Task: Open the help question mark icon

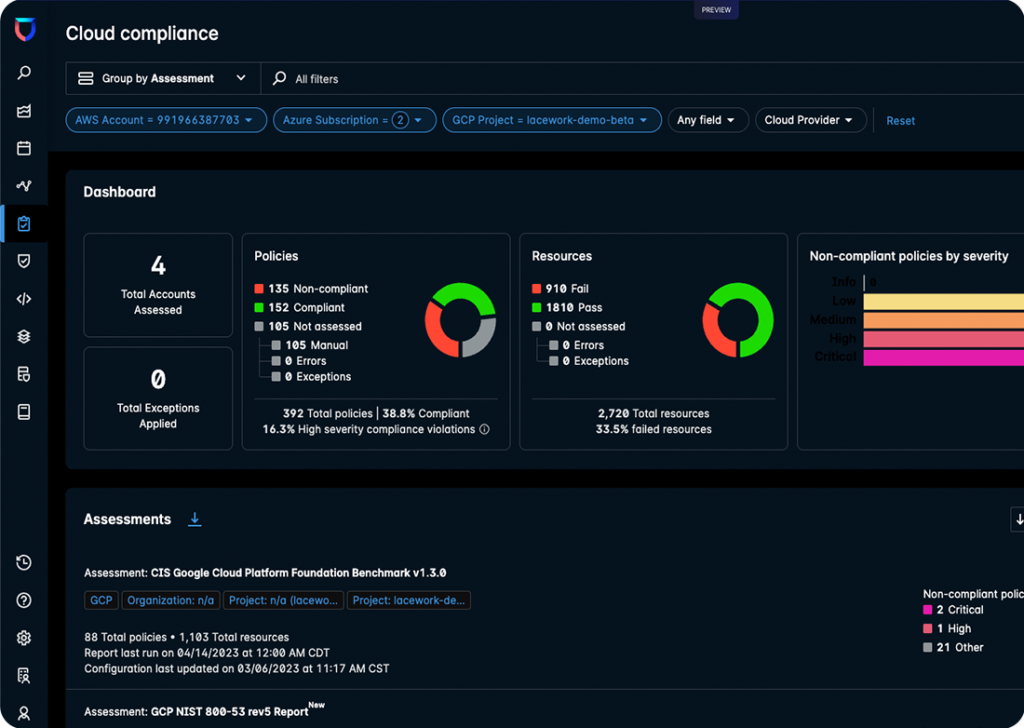Action: [23, 600]
